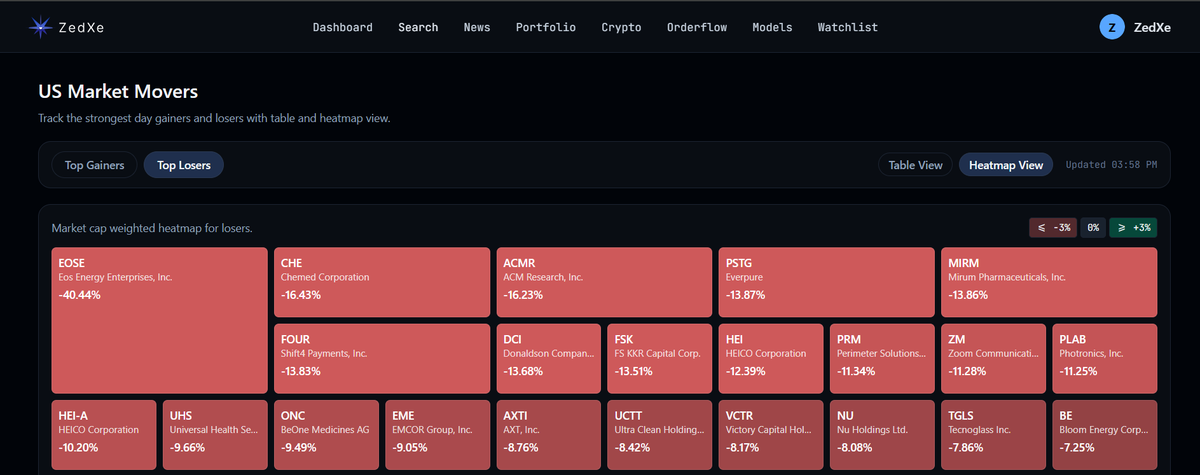Open the BE Bloom Energy tile
1200x475 pixels.
1104,435
